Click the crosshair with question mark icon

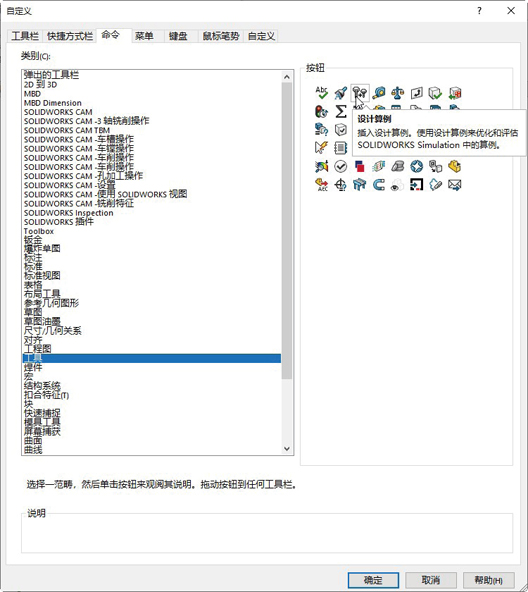341,185
